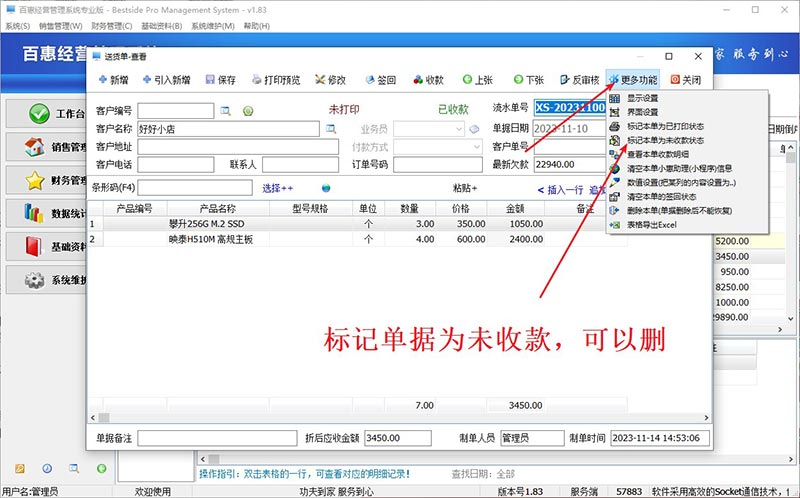The width and height of the screenshot is (800, 498).
Task: Click the 客户电话 input field
Action: tap(176, 164)
